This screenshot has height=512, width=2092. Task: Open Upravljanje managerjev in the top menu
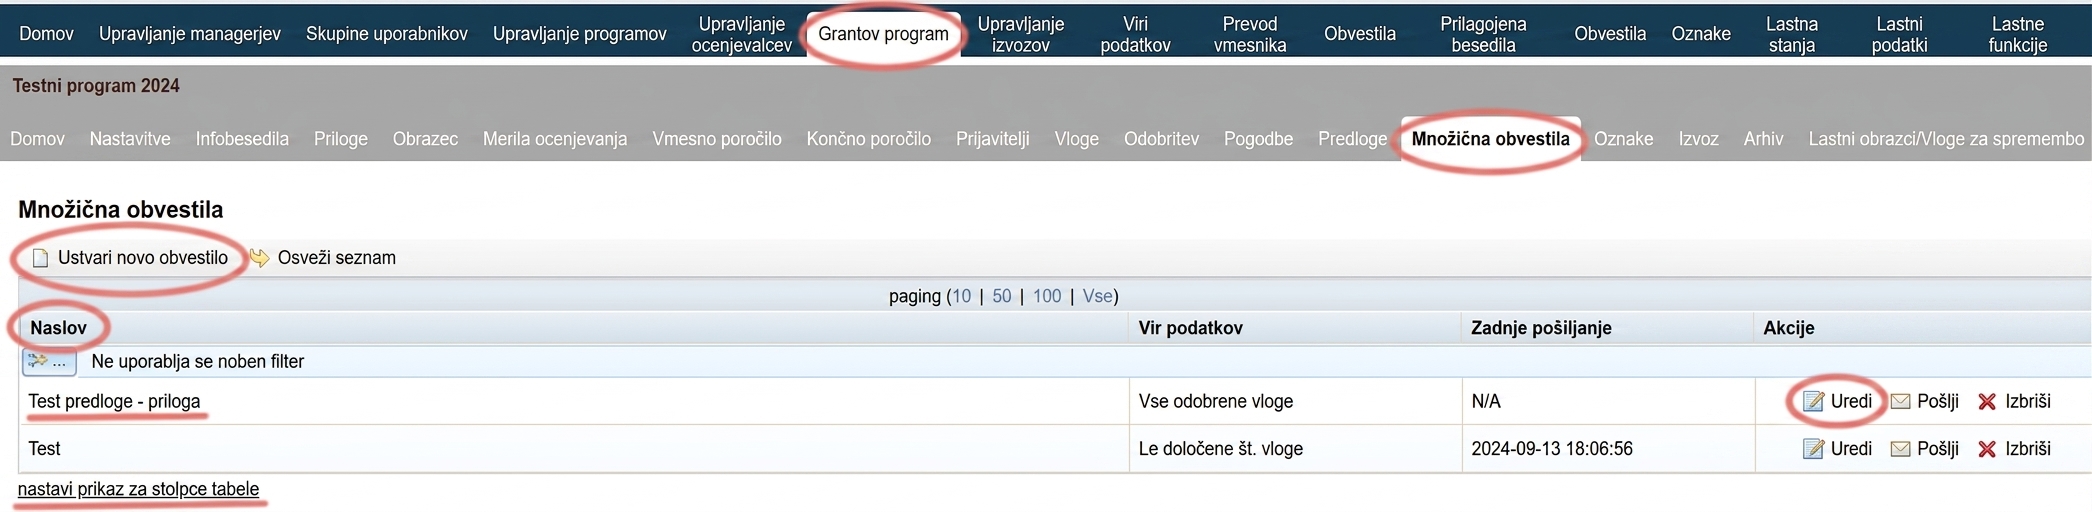click(189, 34)
